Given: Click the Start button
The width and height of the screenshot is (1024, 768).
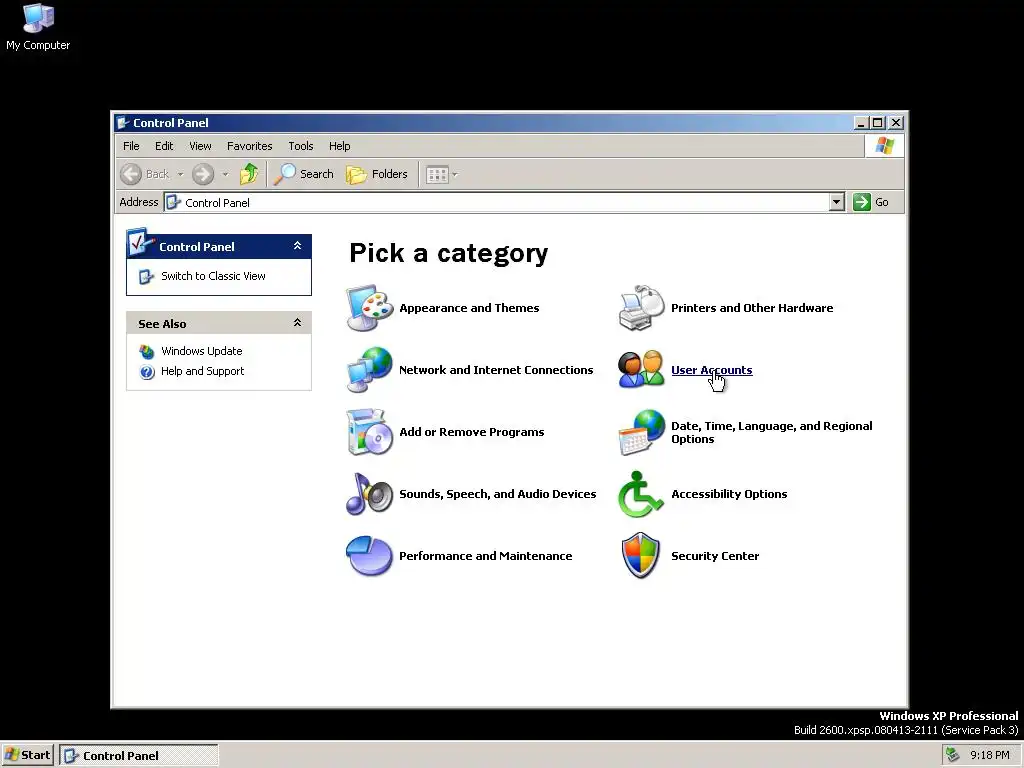Looking at the screenshot, I should pyautogui.click(x=27, y=755).
